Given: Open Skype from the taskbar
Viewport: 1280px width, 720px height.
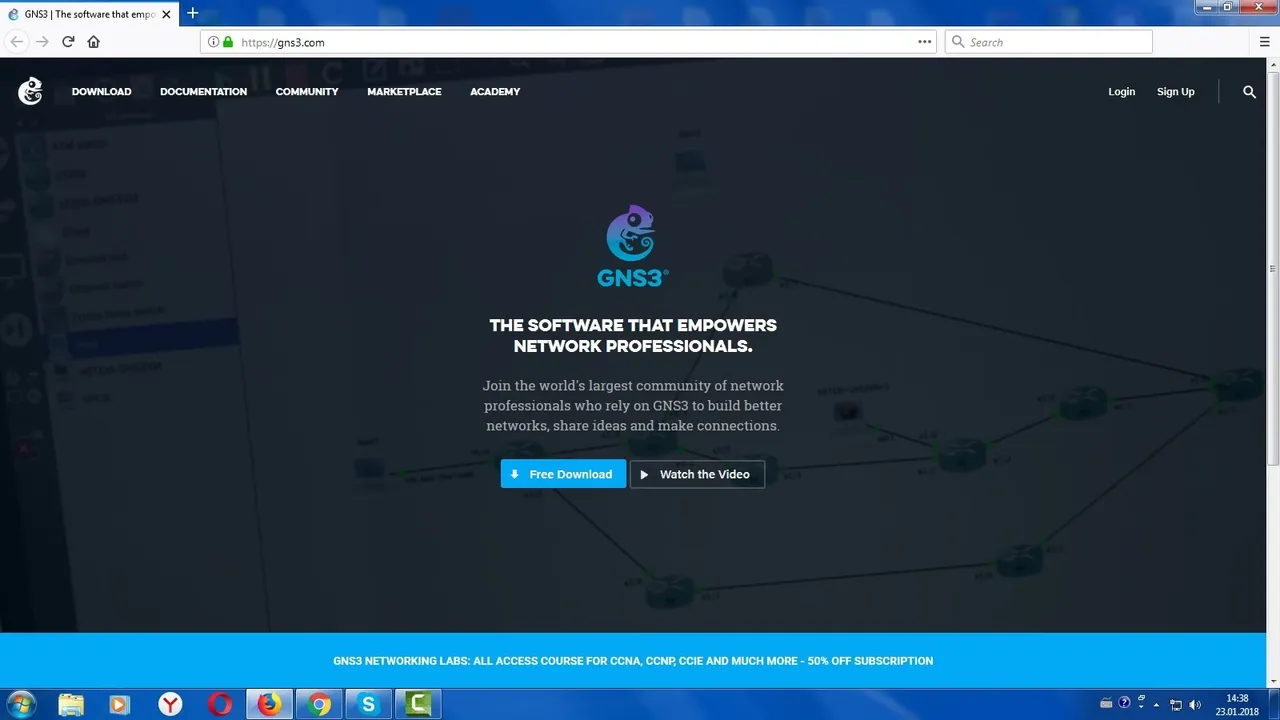Looking at the screenshot, I should (368, 704).
